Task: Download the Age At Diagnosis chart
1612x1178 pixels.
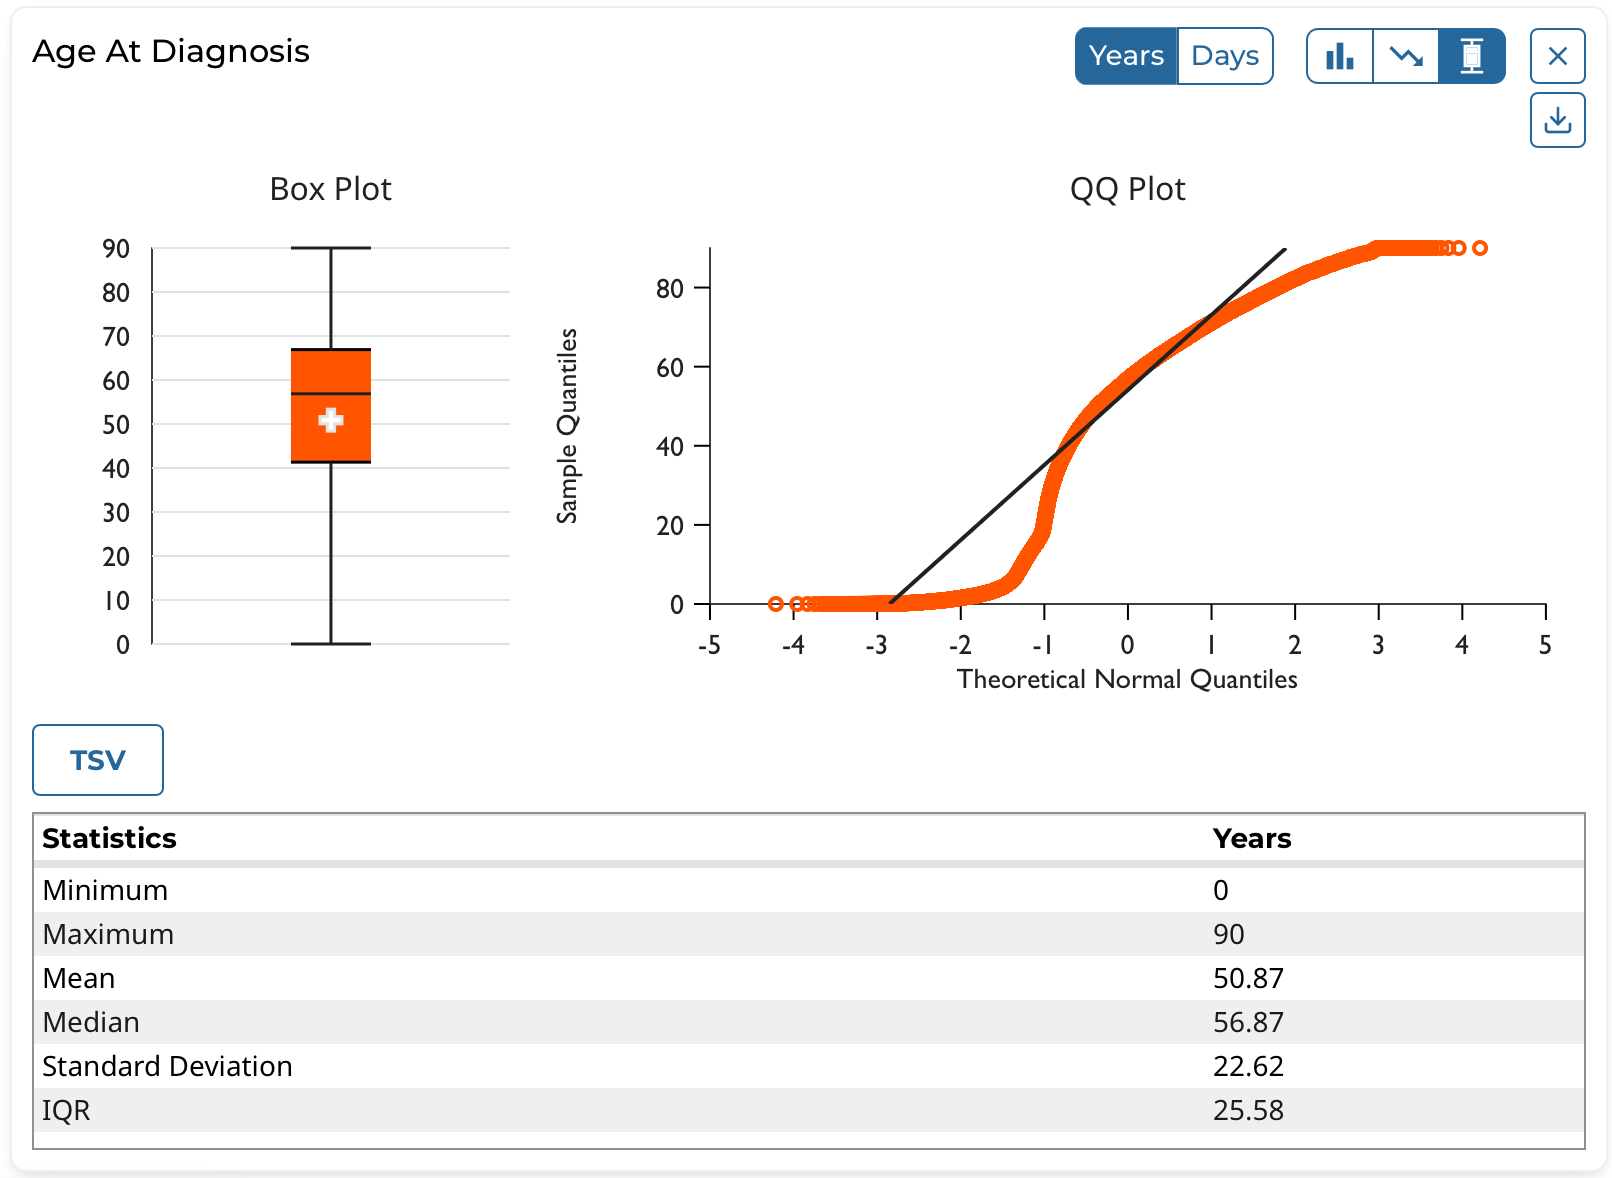Action: [x=1557, y=120]
